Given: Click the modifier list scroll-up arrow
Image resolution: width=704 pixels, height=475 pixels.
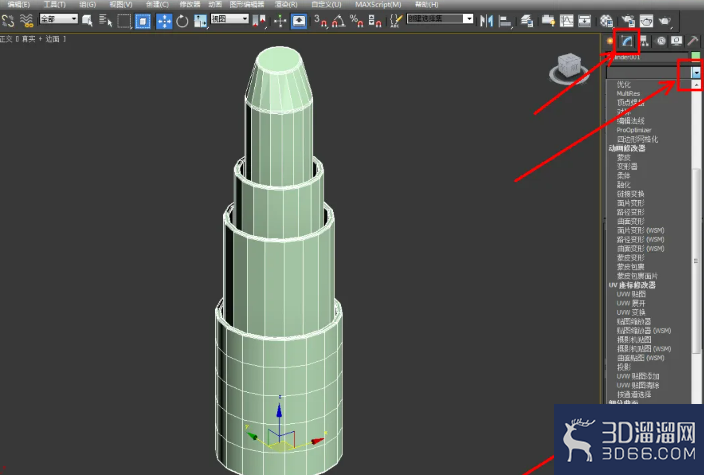Looking at the screenshot, I should [x=696, y=84].
